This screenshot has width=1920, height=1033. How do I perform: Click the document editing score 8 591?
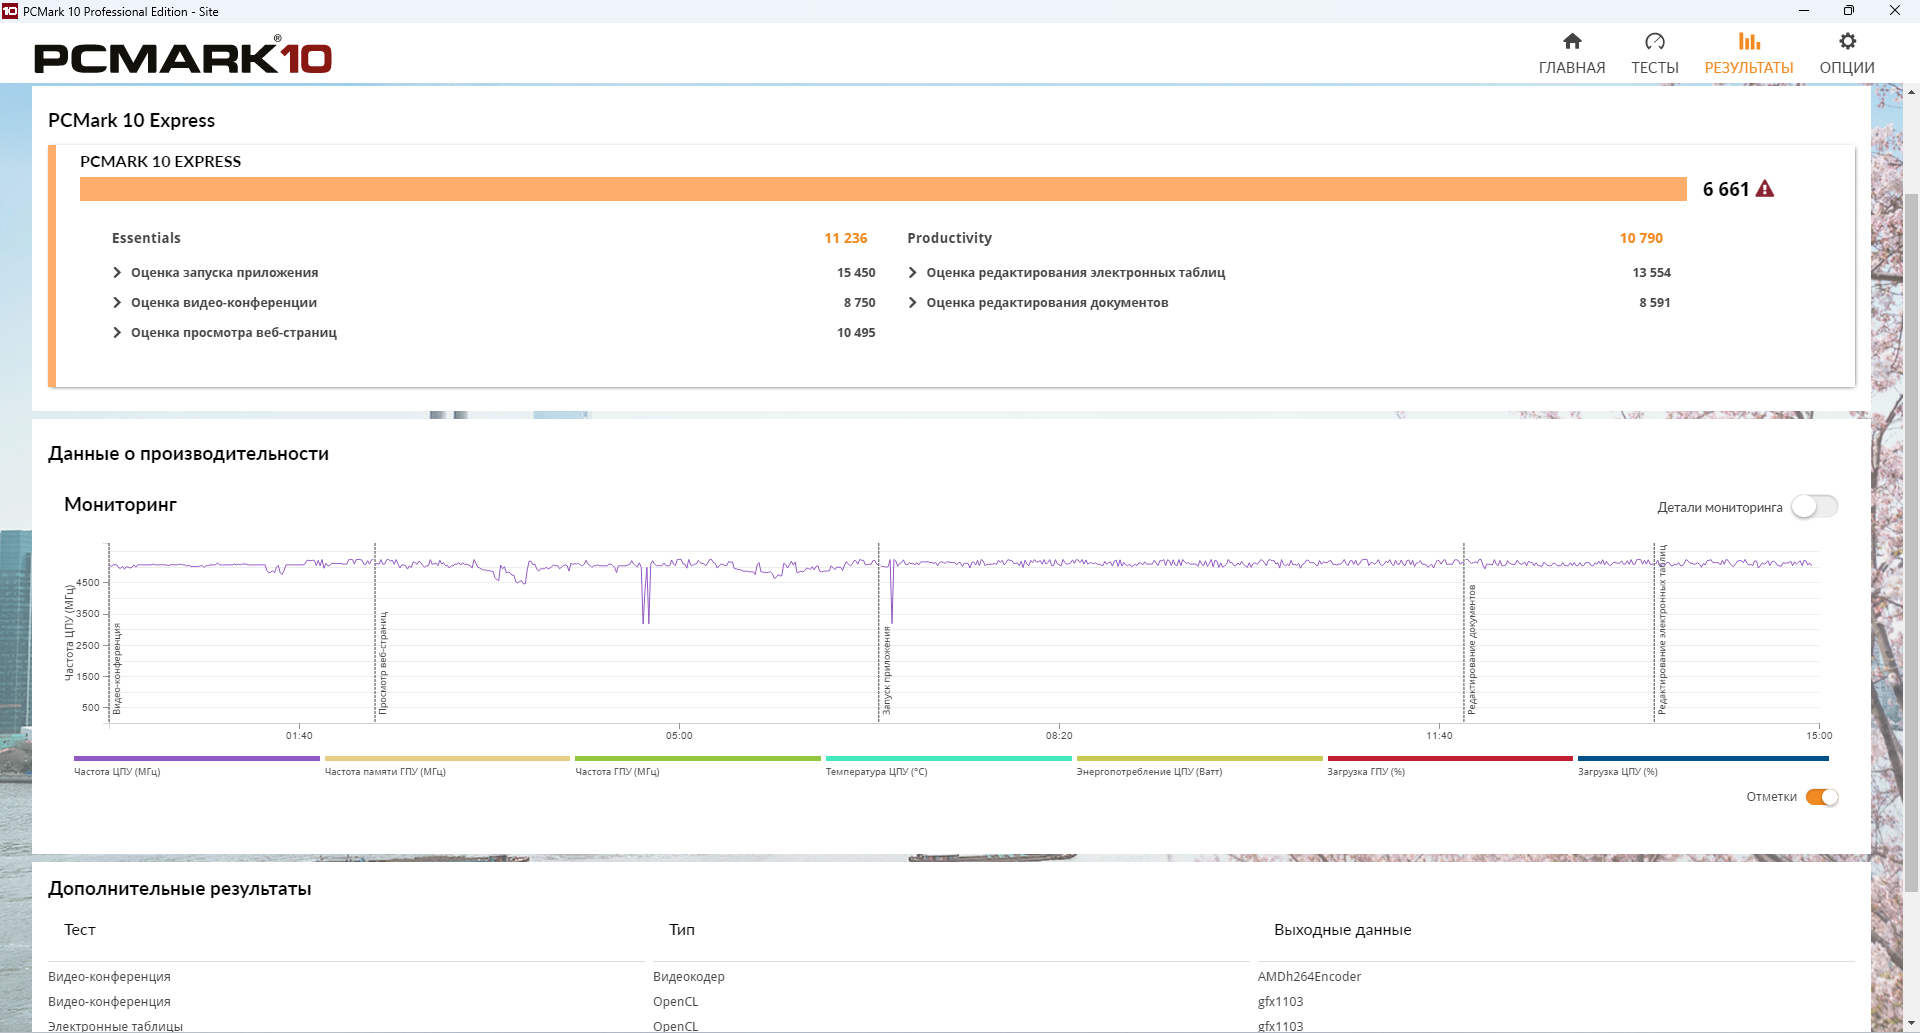[x=1655, y=303]
